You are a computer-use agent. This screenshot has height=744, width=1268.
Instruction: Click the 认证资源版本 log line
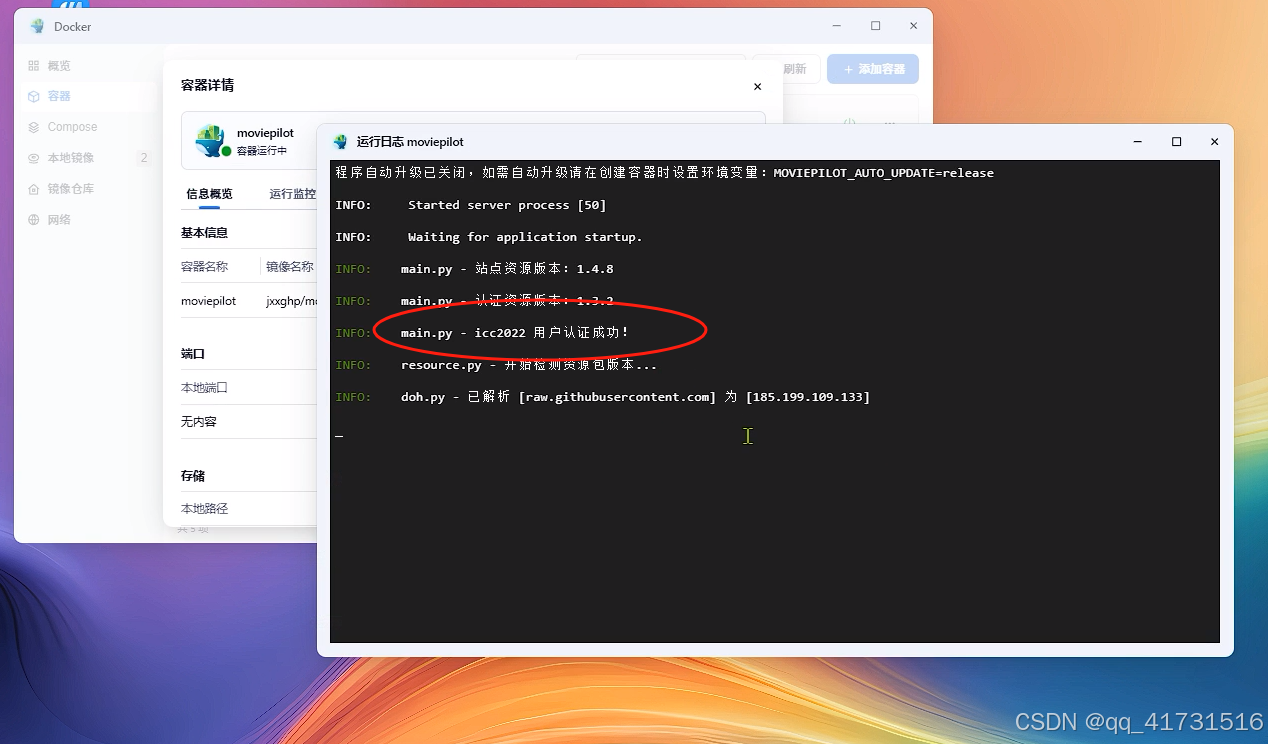pos(475,301)
